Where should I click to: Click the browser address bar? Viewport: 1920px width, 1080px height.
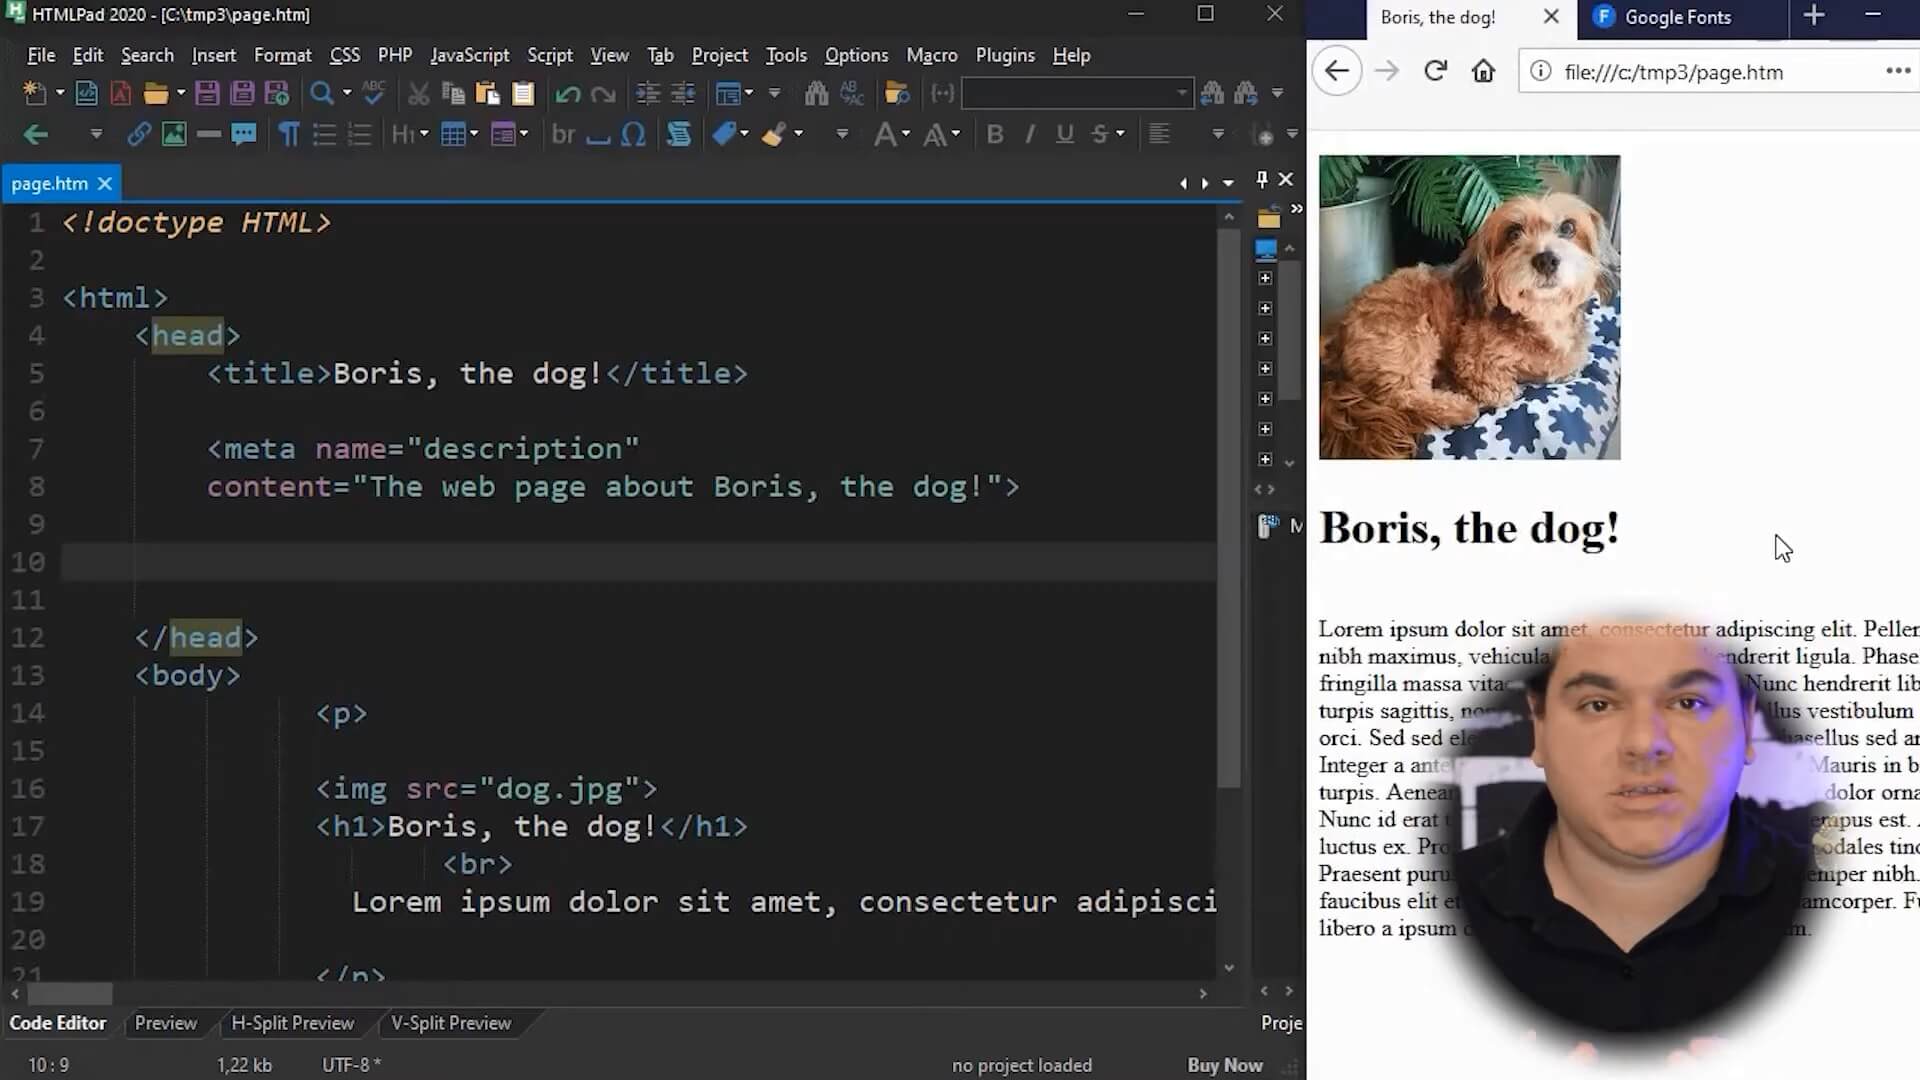1700,71
